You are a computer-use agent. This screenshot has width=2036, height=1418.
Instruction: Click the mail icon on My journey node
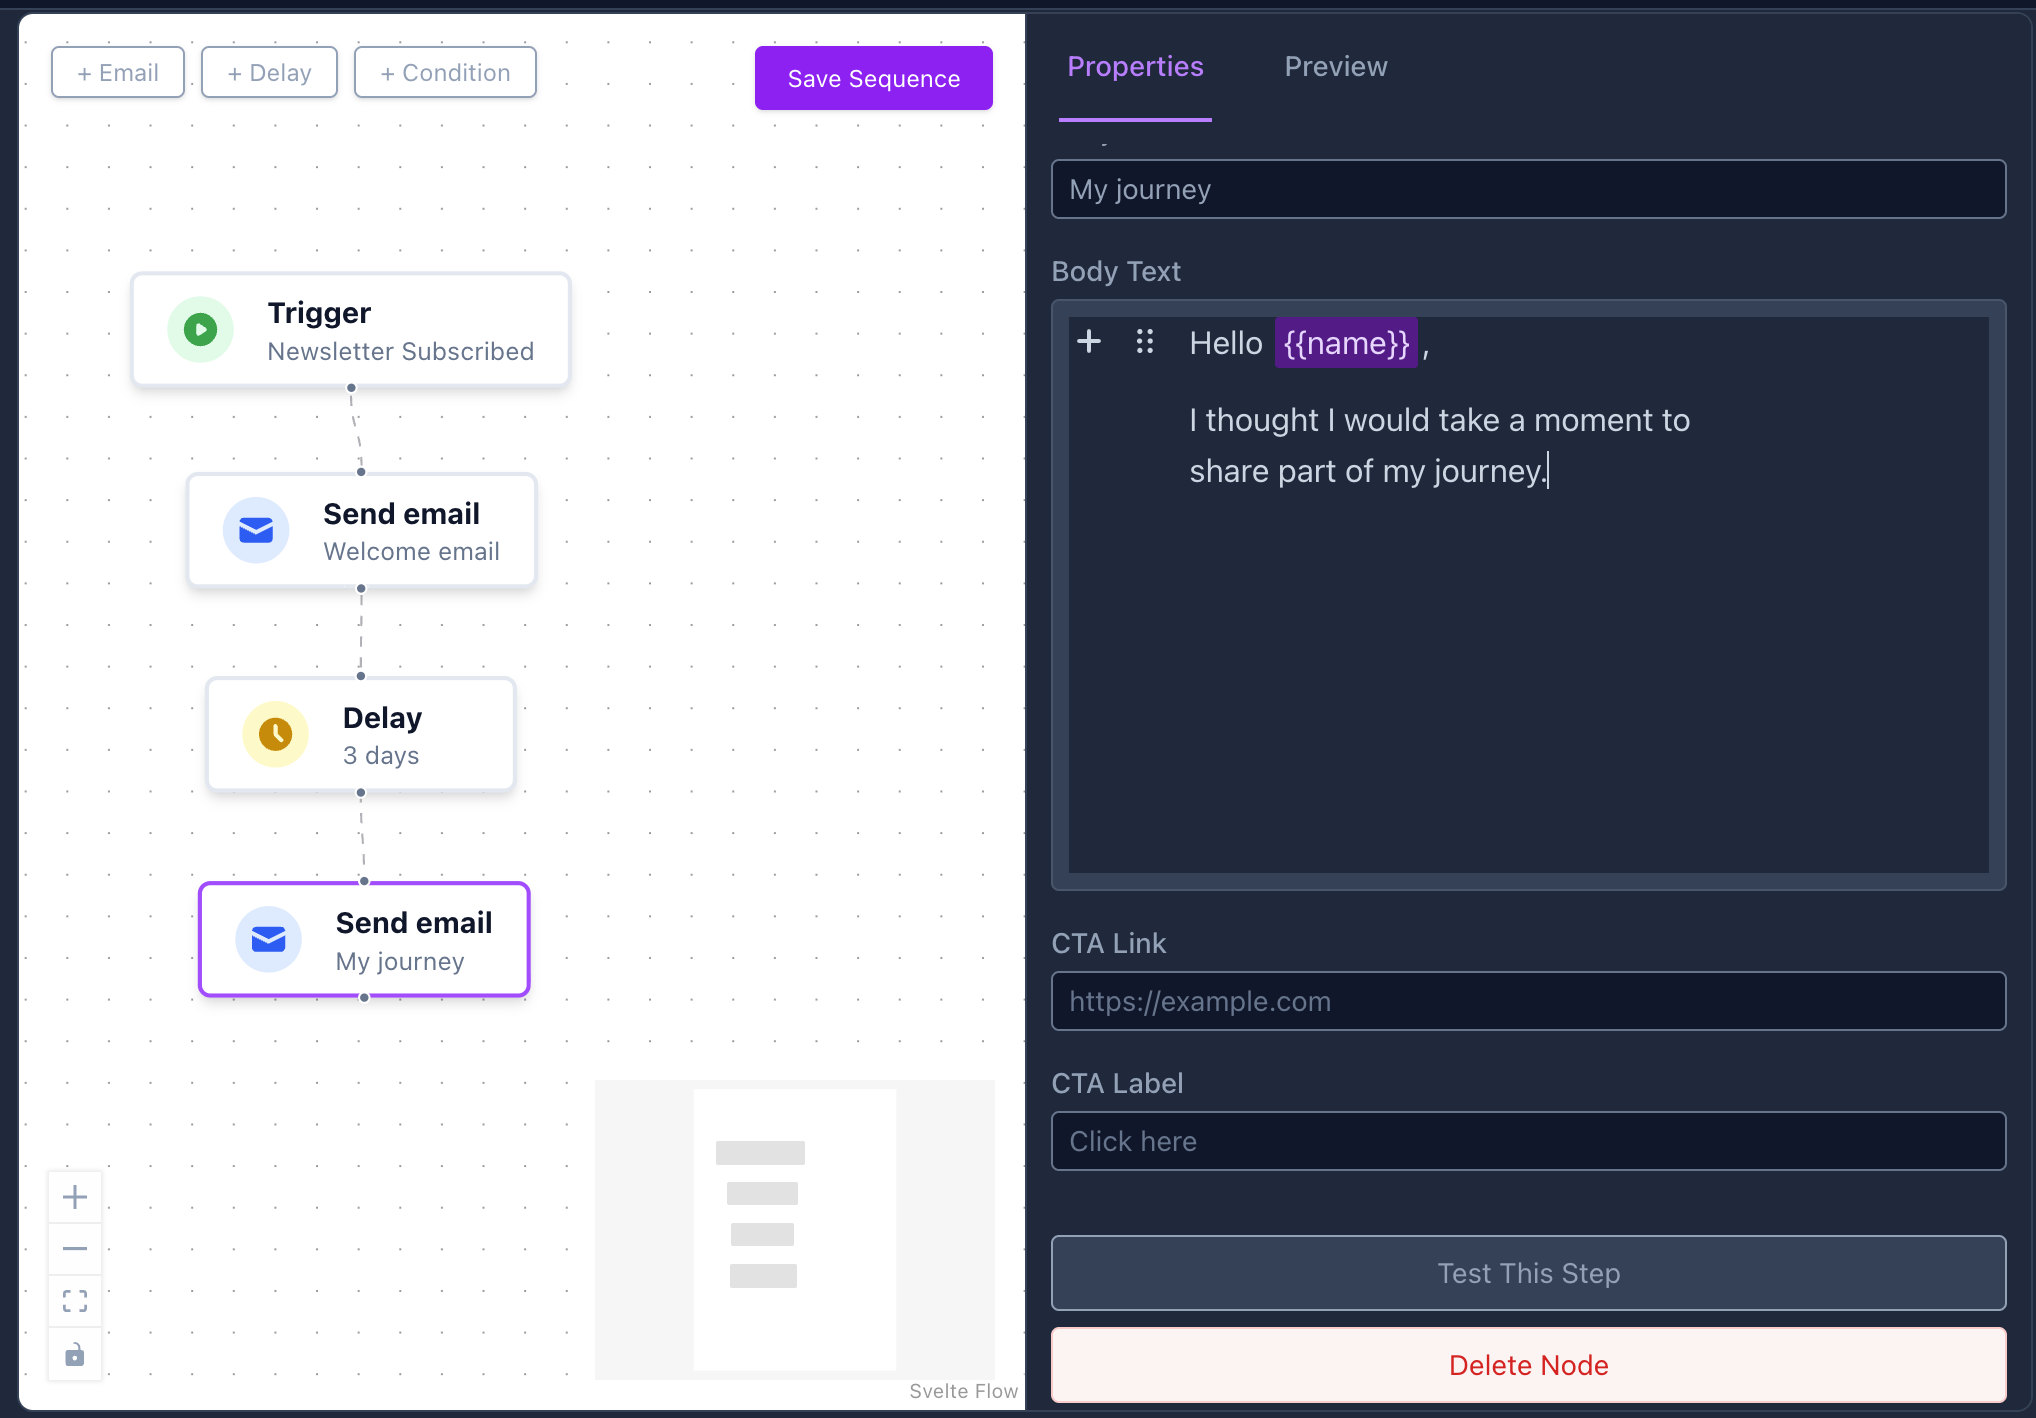pos(268,939)
